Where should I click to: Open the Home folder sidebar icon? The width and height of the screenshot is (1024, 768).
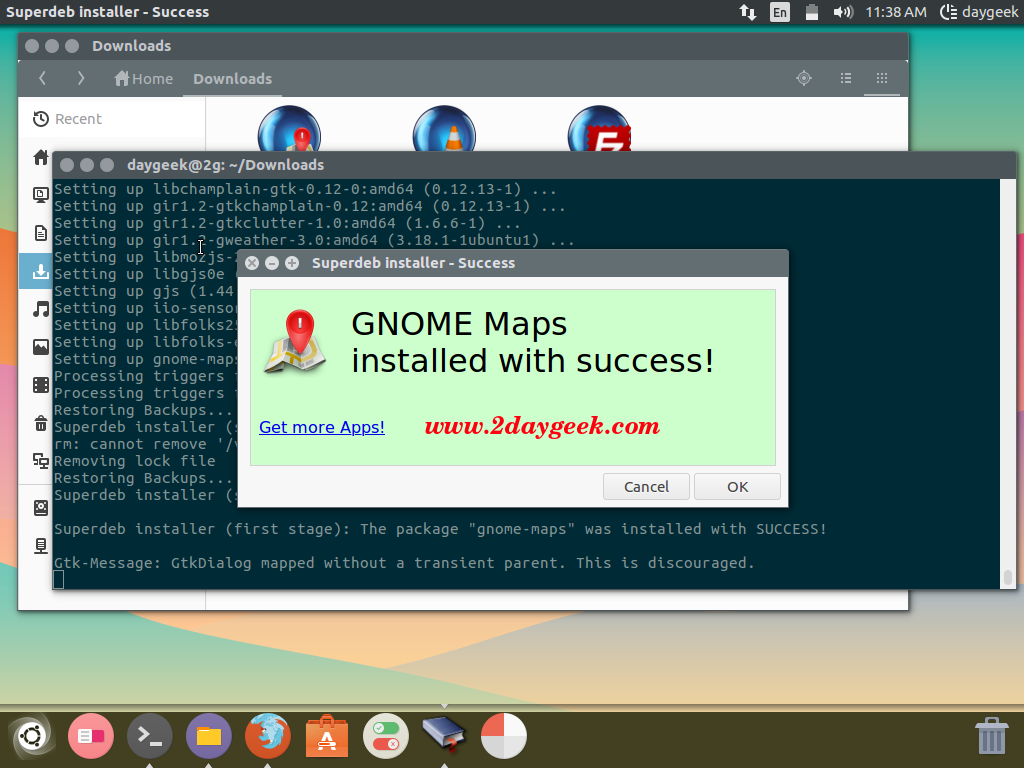tap(40, 157)
